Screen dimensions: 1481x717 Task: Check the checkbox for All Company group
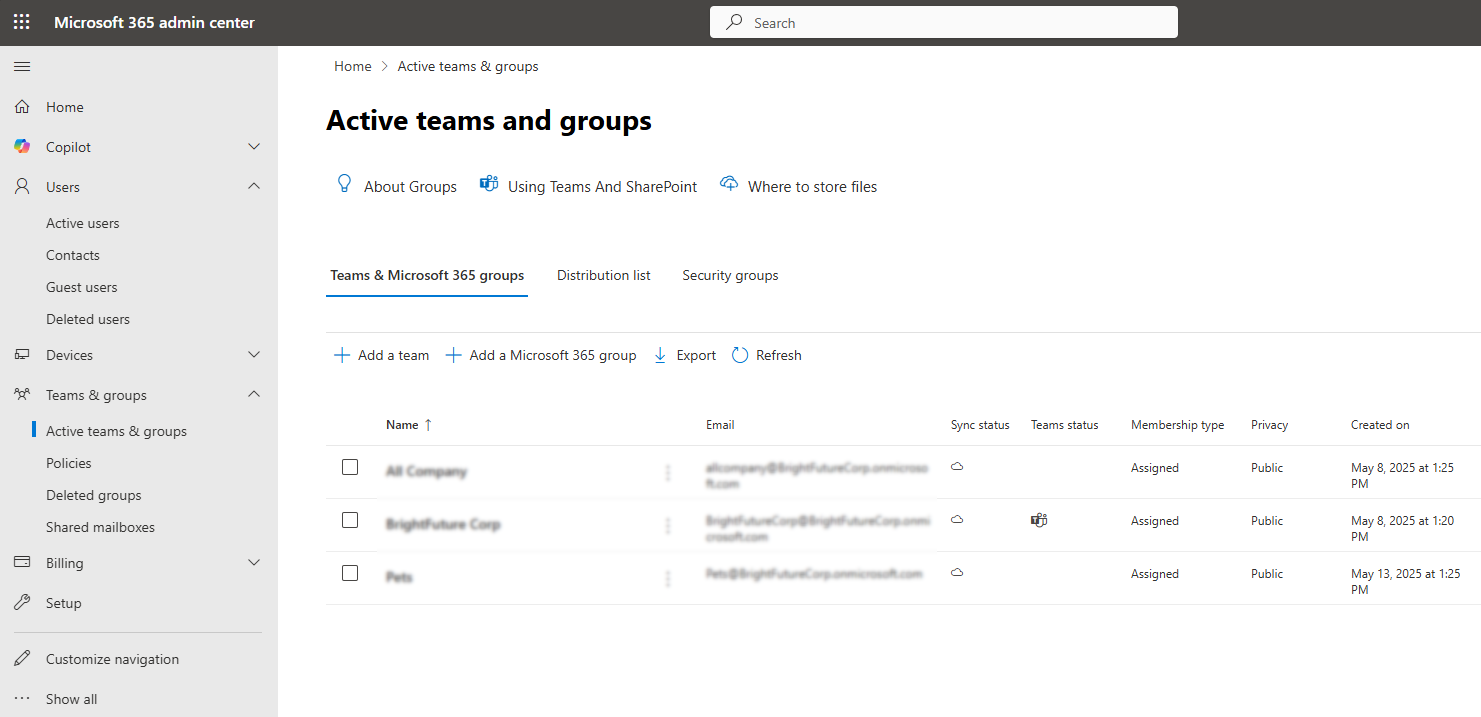(350, 466)
